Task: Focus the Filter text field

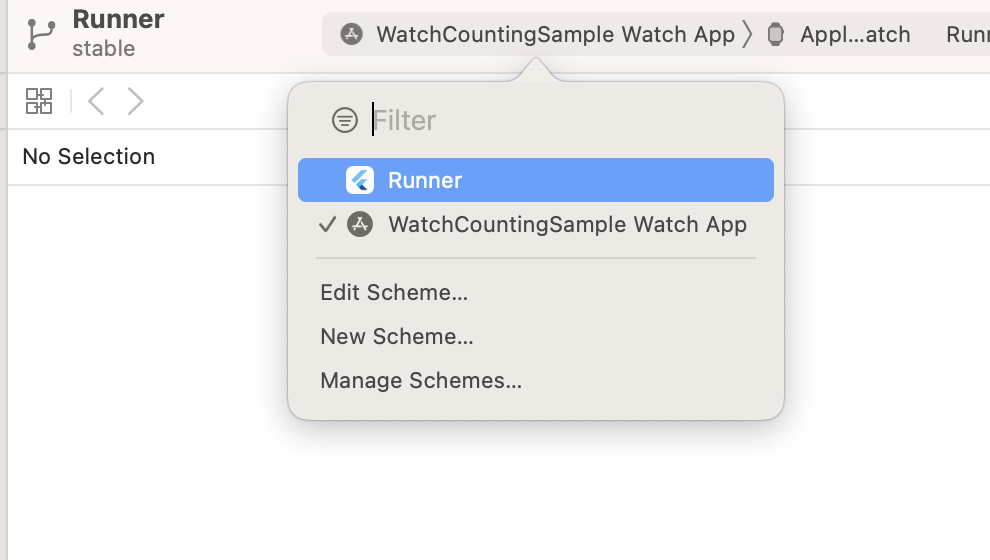Action: coord(560,121)
